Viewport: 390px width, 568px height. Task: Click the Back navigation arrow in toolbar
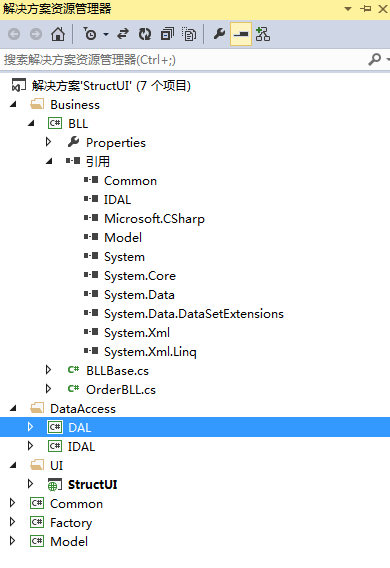coord(14,34)
